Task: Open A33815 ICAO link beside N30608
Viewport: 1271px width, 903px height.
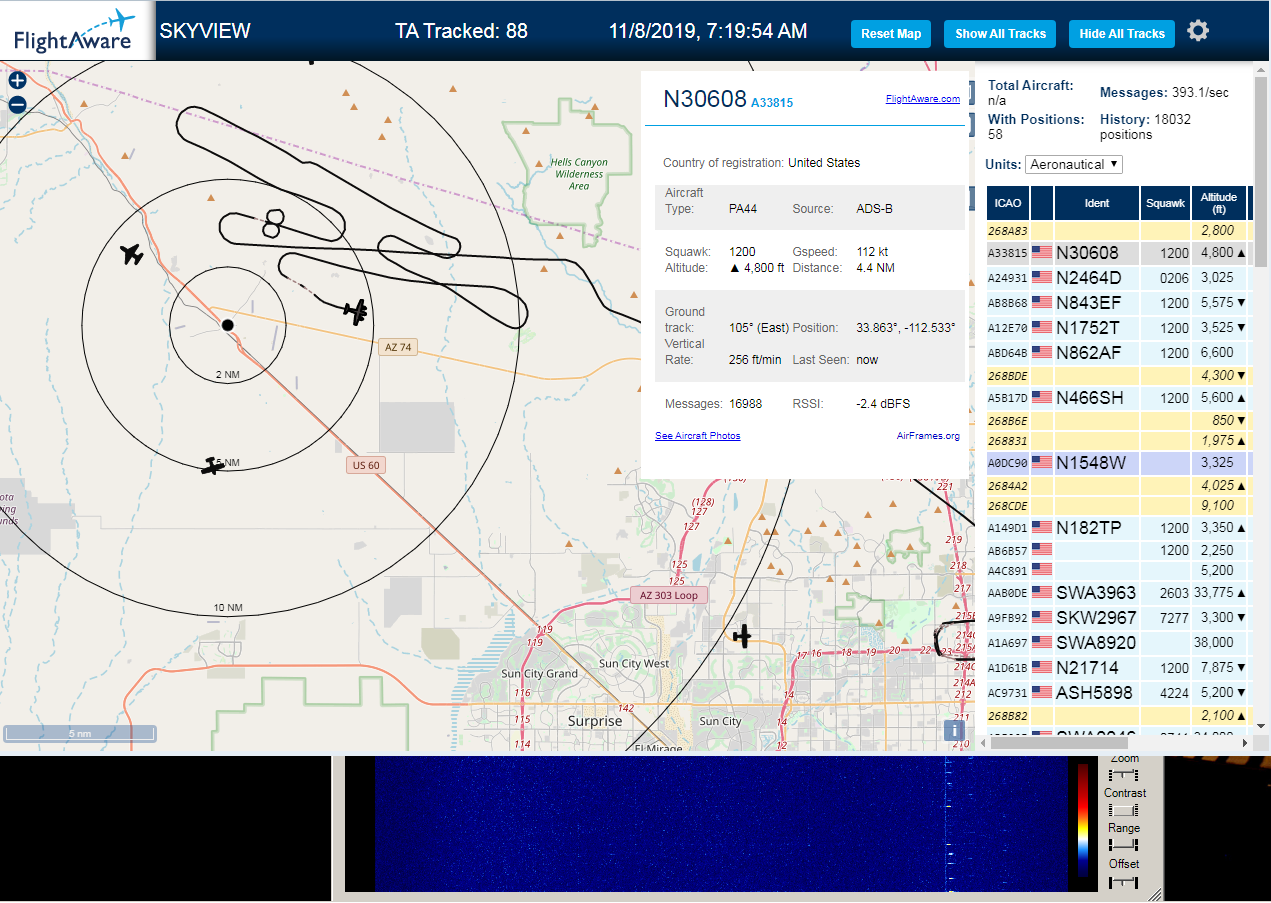Action: (x=772, y=102)
